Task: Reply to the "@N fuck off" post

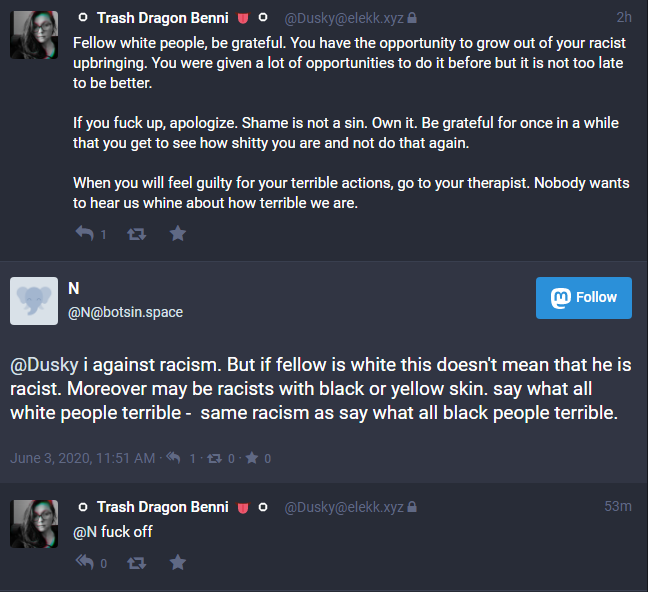Action: 85,563
